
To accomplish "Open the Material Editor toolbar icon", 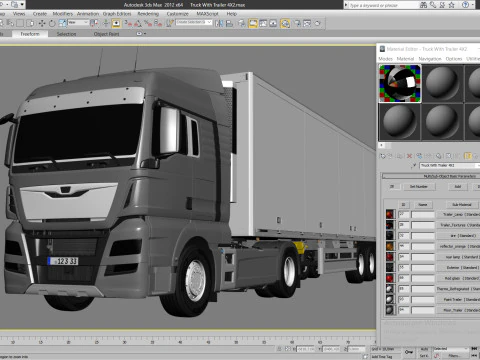I will (x=285, y=23).
